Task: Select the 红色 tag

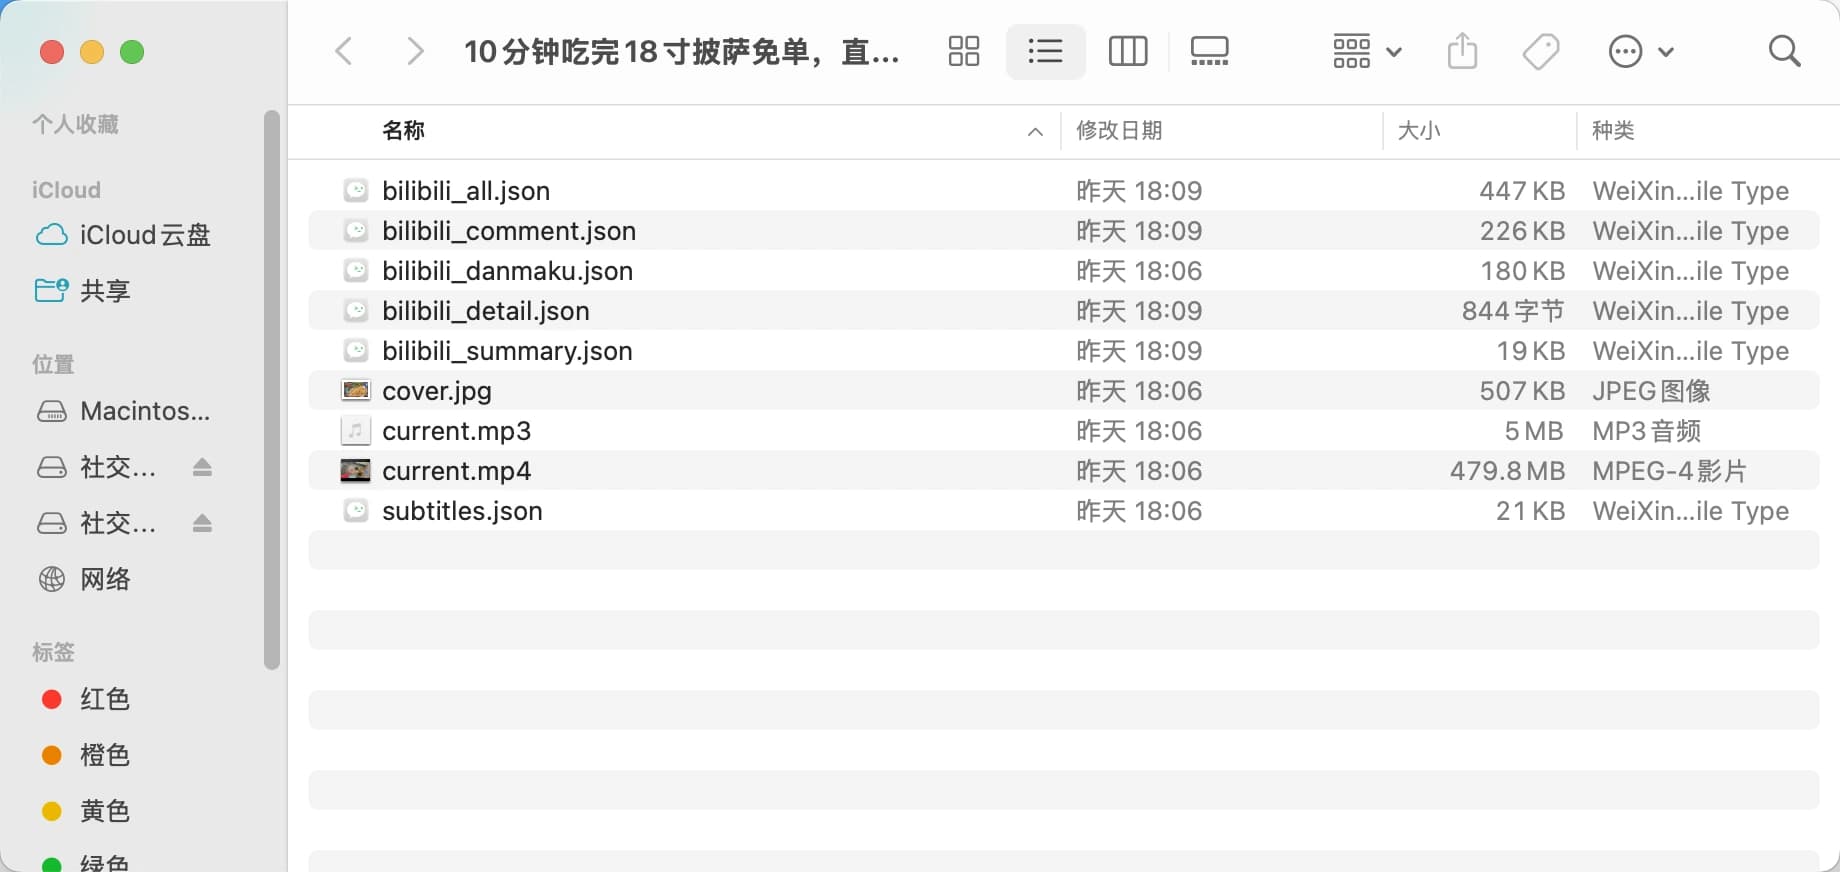Action: click(105, 699)
